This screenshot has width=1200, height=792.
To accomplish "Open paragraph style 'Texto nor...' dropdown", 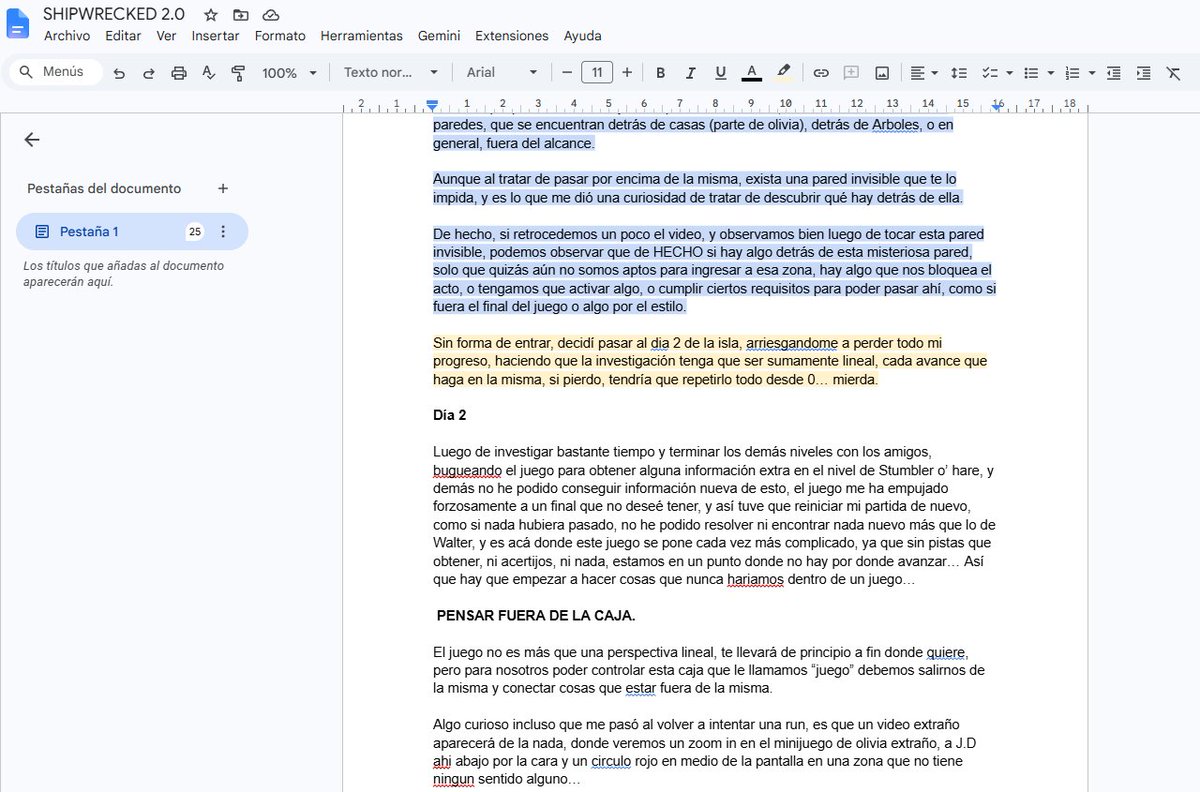I will (391, 73).
